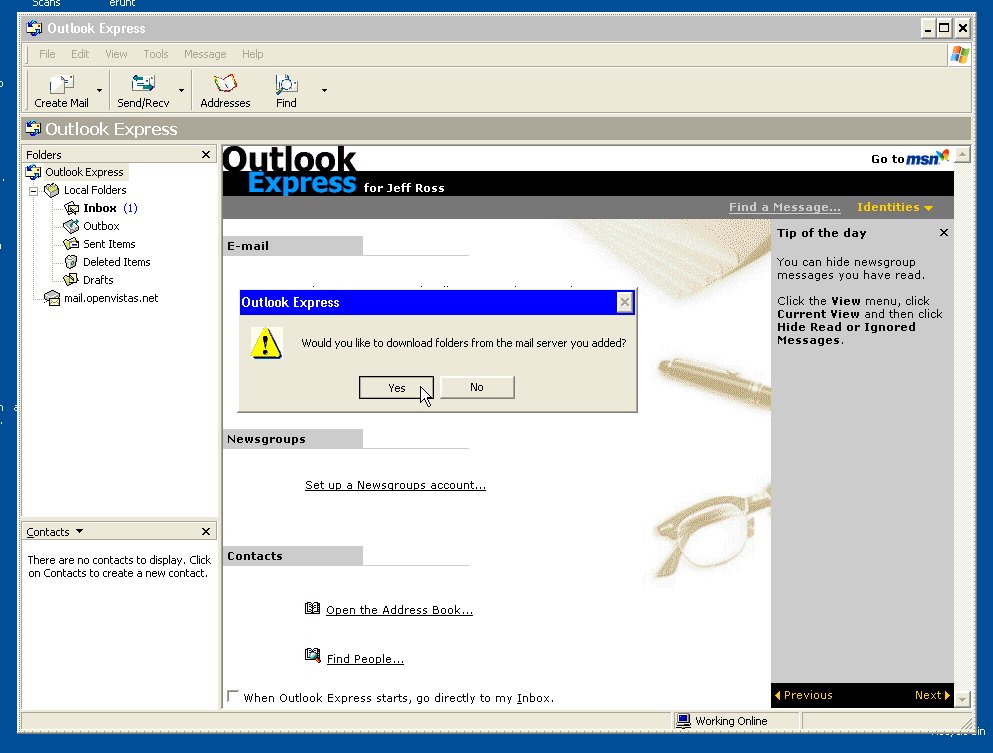The height and width of the screenshot is (753, 993).
Task: Click the Find a Message link
Action: [x=785, y=207]
